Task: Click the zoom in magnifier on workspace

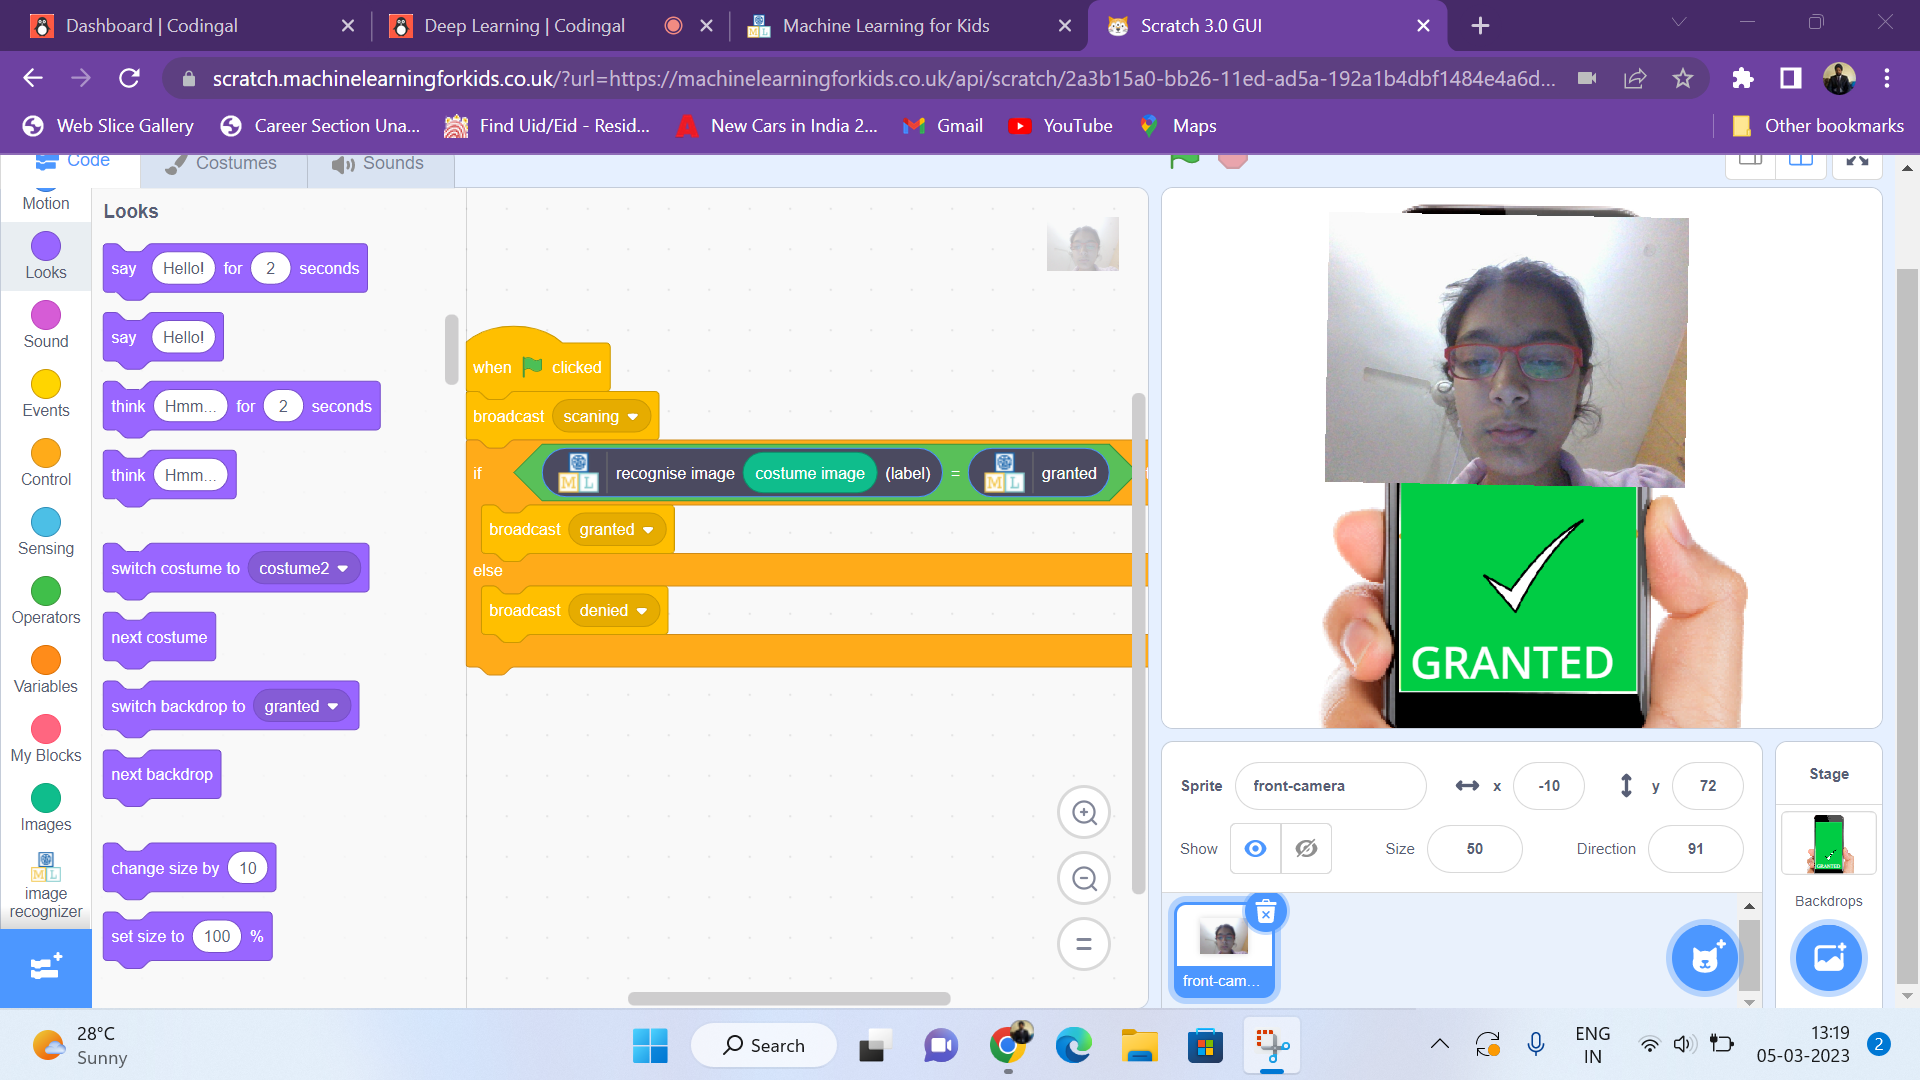Action: (x=1084, y=812)
